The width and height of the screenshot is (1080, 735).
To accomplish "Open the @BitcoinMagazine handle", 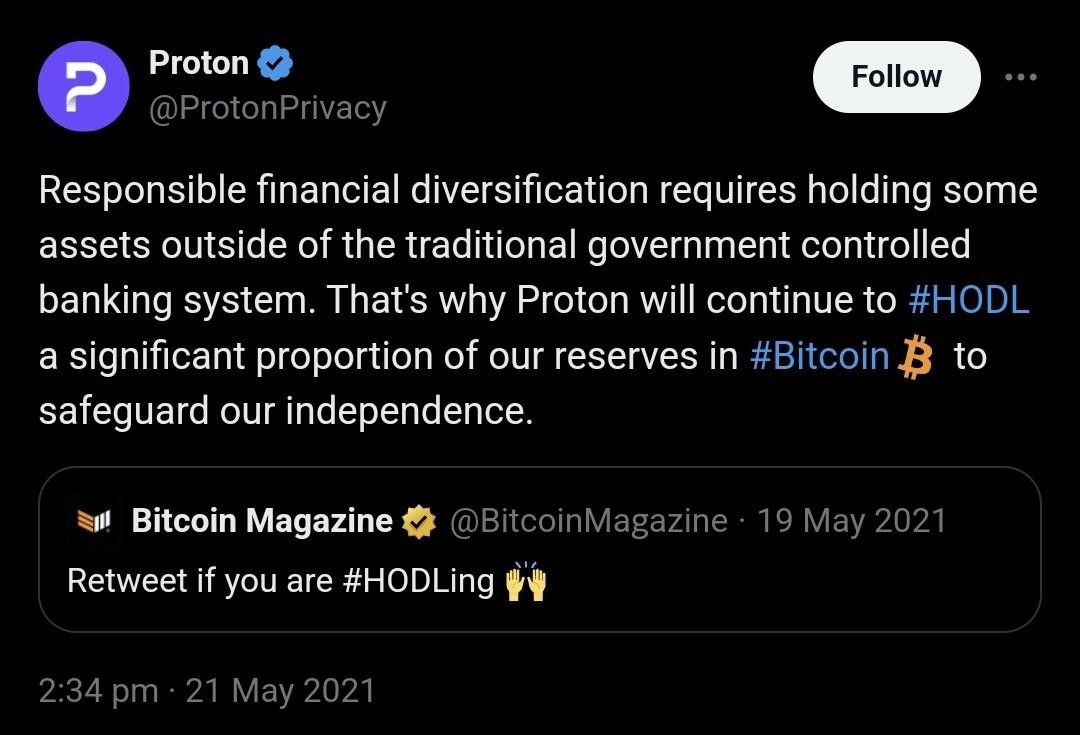I will click(x=589, y=521).
